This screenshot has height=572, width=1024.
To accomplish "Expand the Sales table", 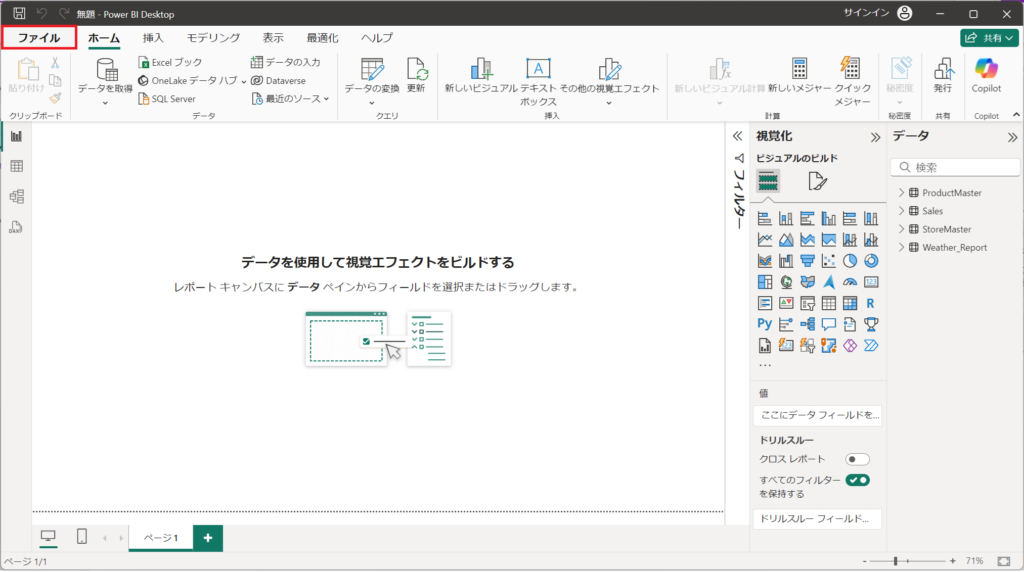I will (902, 211).
